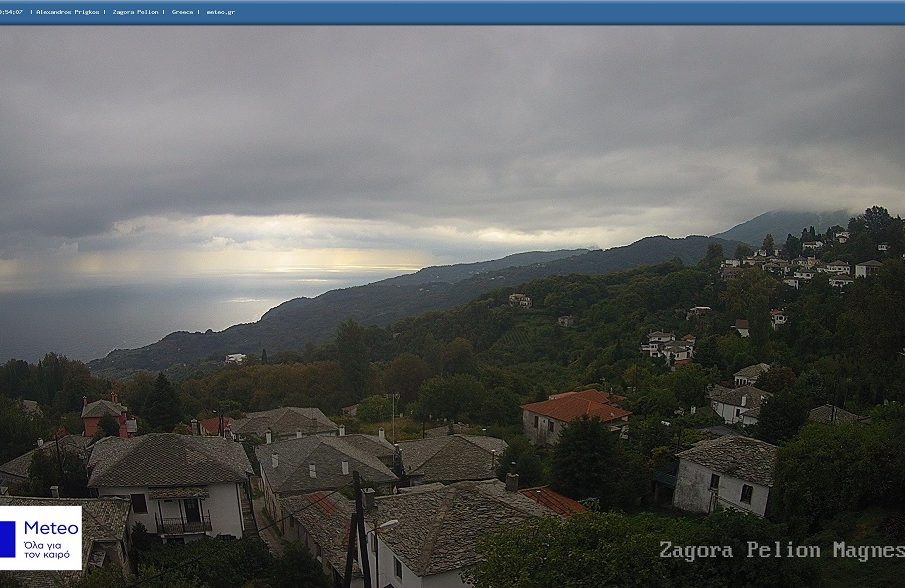Image resolution: width=905 pixels, height=588 pixels.
Task: Click the Zagora Pelion Magnes watermark text
Action: click(780, 551)
